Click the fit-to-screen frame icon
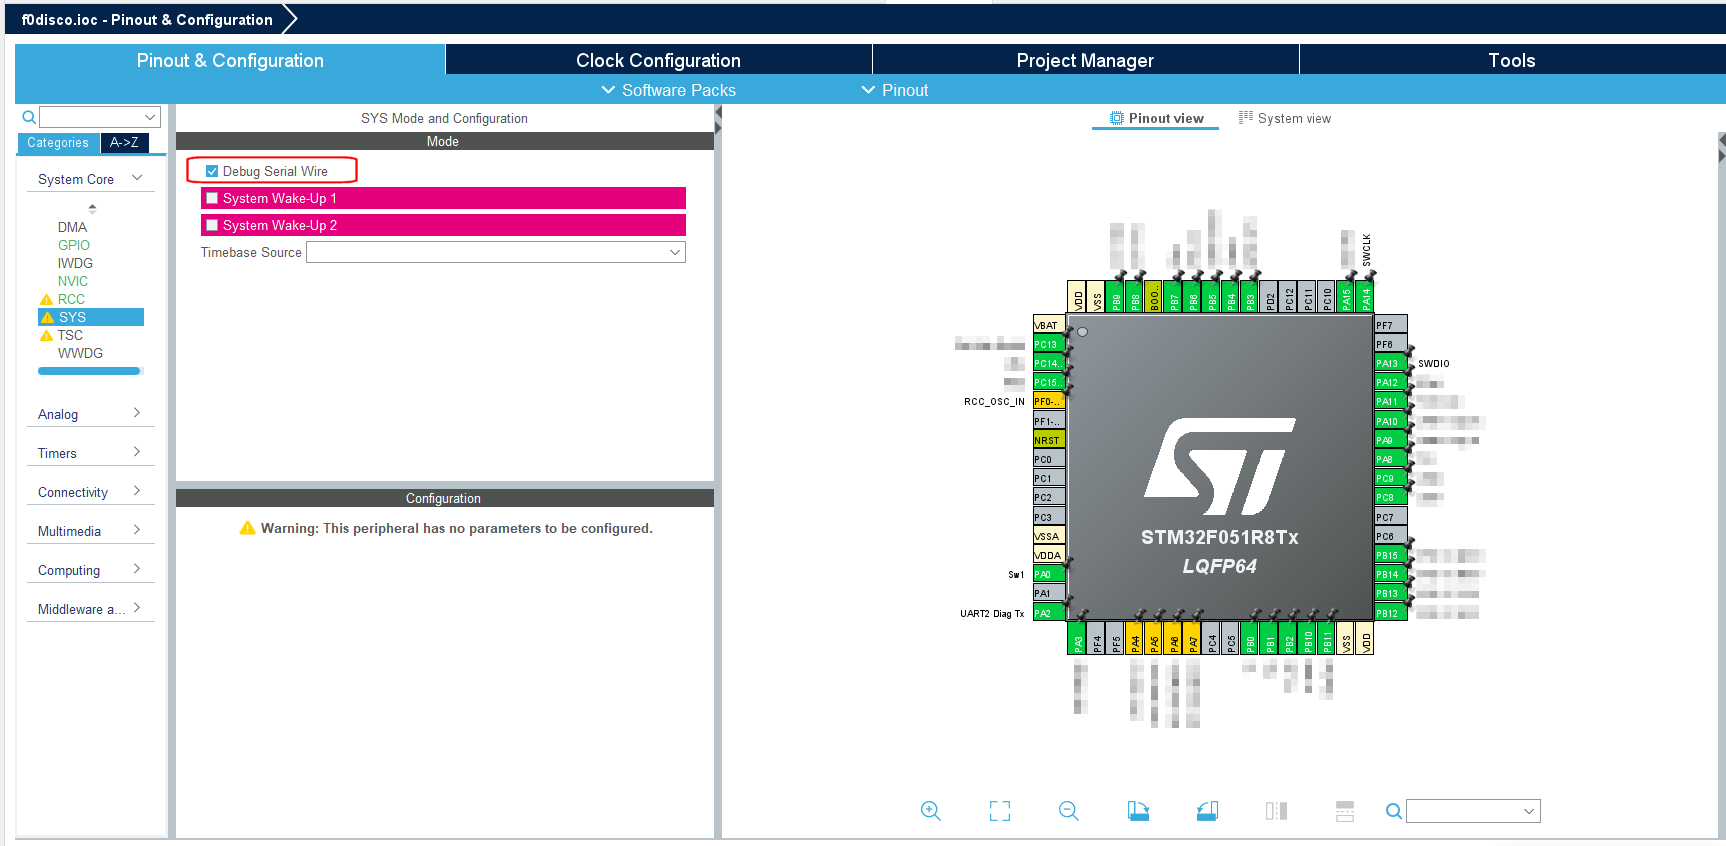This screenshot has height=846, width=1726. [x=1000, y=811]
